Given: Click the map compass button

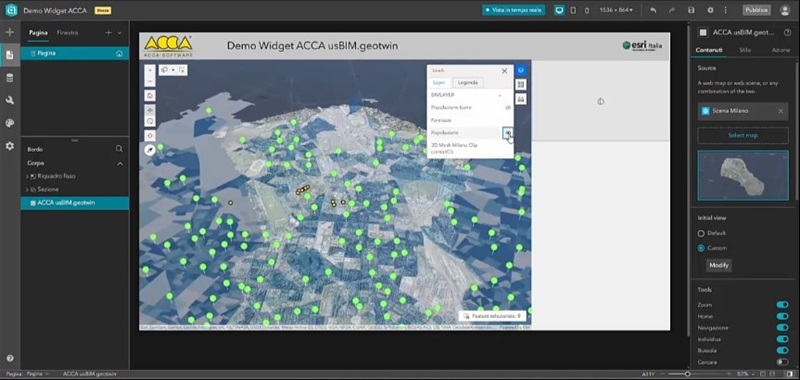Looking at the screenshot, I should click(x=150, y=149).
